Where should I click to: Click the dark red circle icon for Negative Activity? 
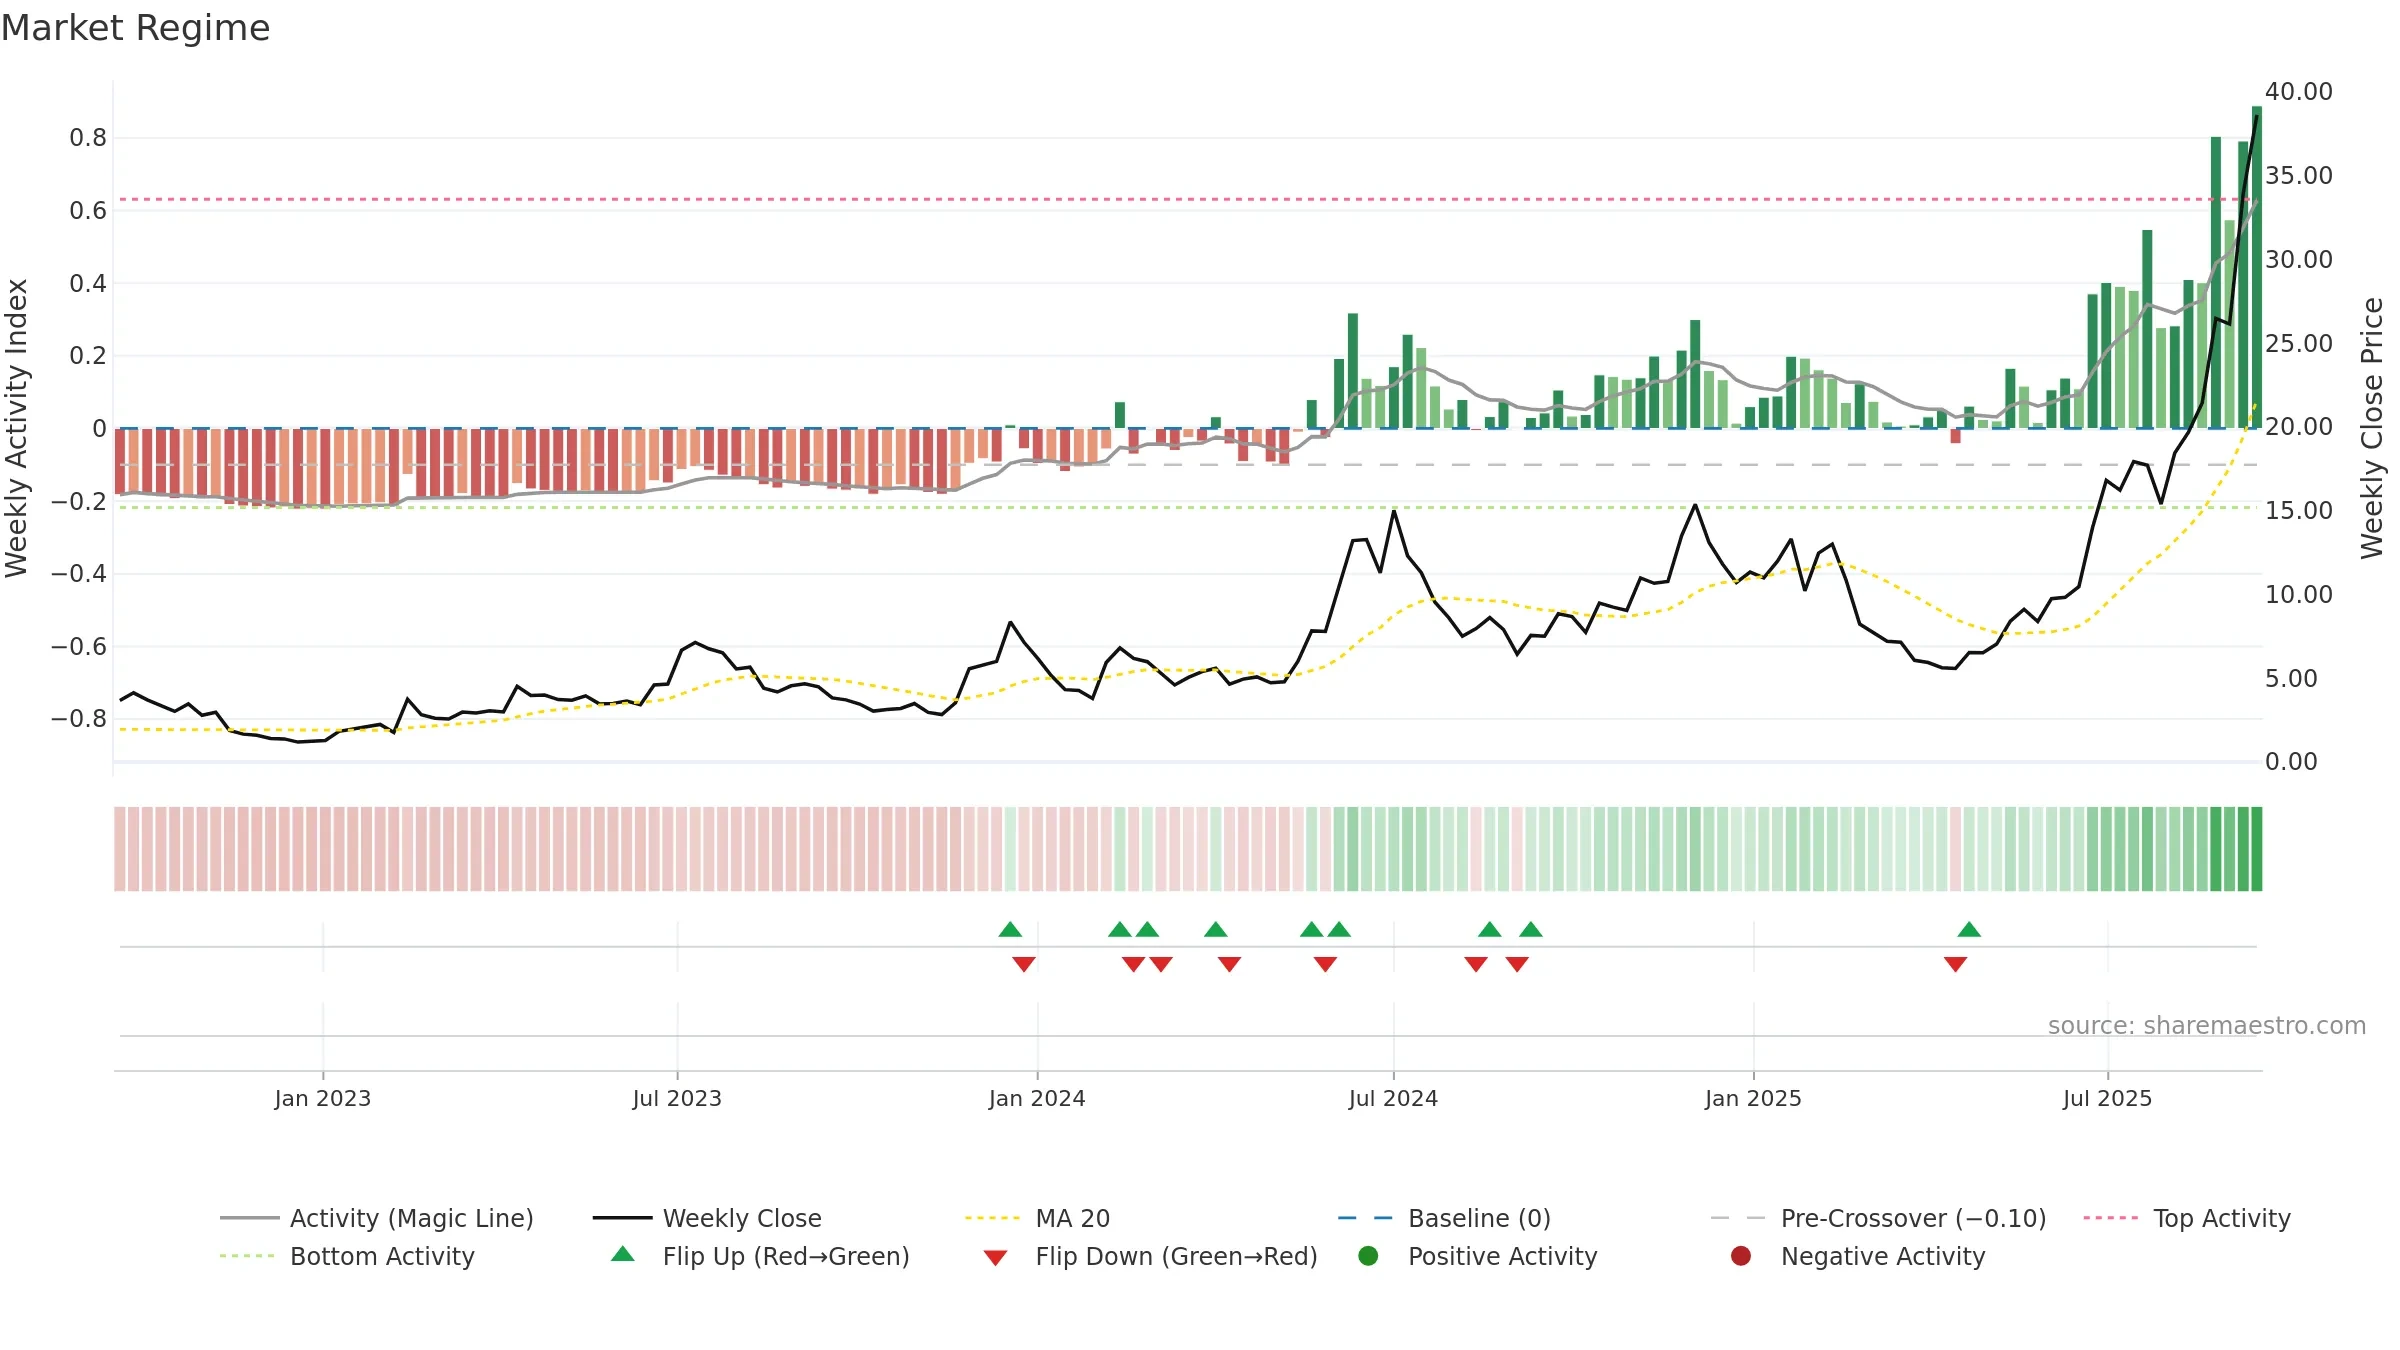tap(1741, 1256)
